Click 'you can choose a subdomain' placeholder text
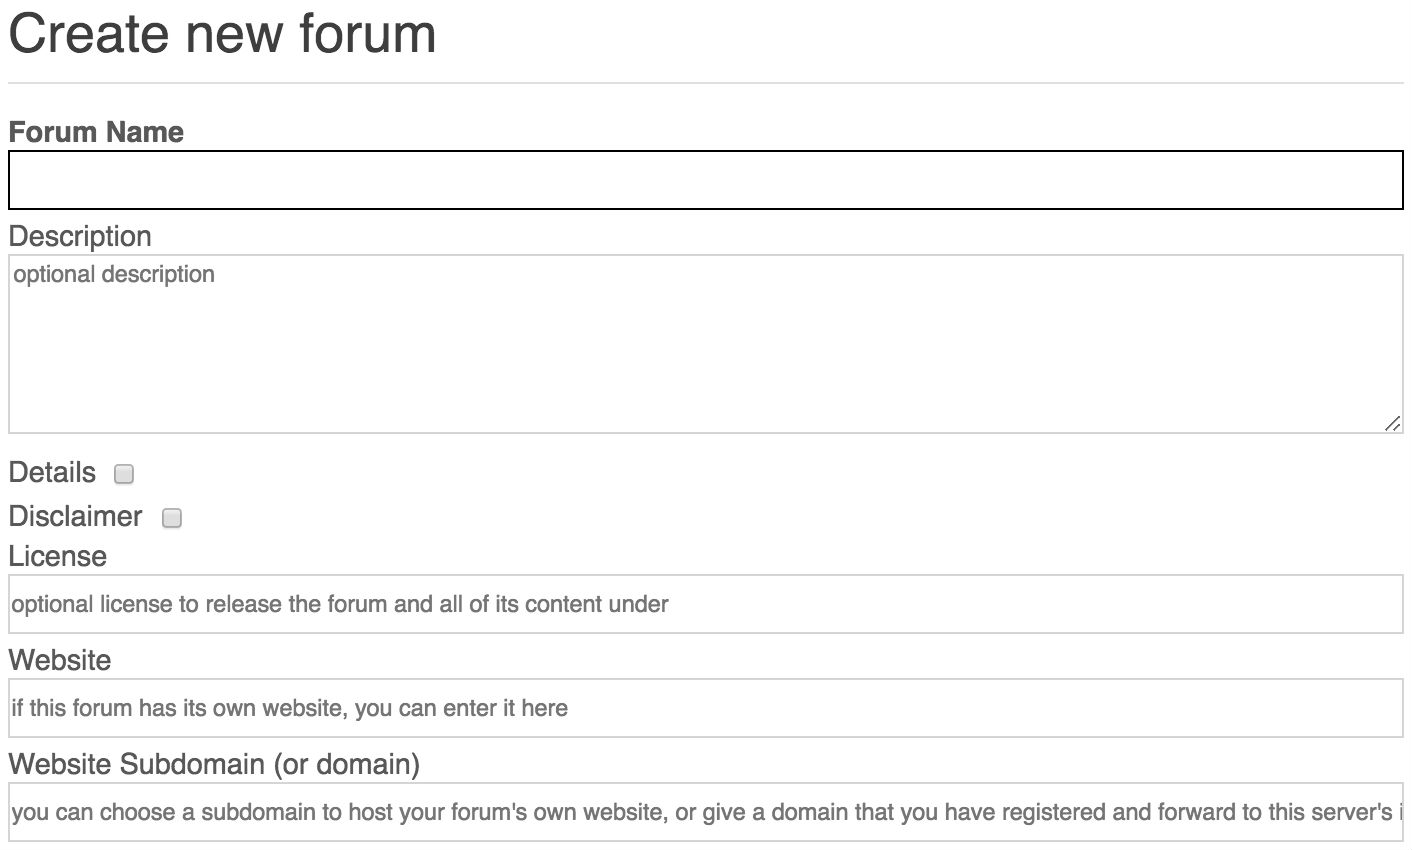This screenshot has width=1412, height=850. point(707,812)
